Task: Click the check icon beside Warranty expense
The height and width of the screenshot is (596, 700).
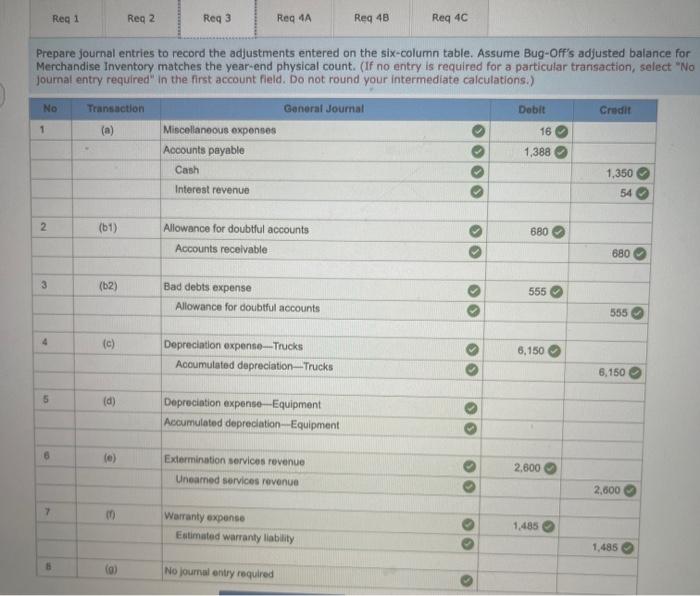Action: click(468, 524)
